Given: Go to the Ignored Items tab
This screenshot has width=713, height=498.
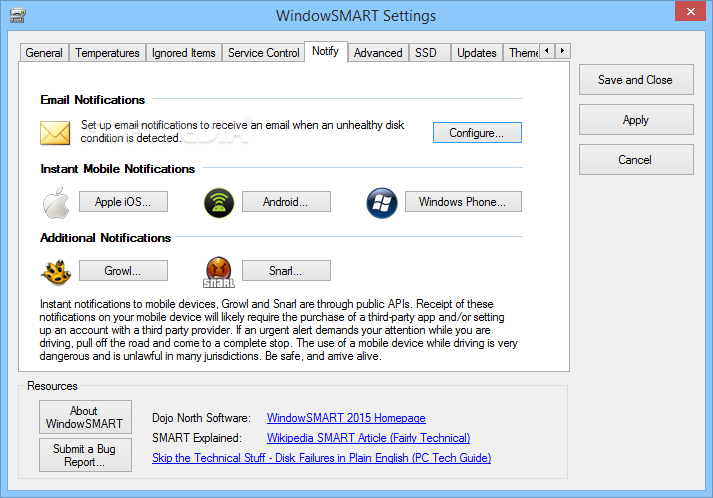Looking at the screenshot, I should coord(184,53).
